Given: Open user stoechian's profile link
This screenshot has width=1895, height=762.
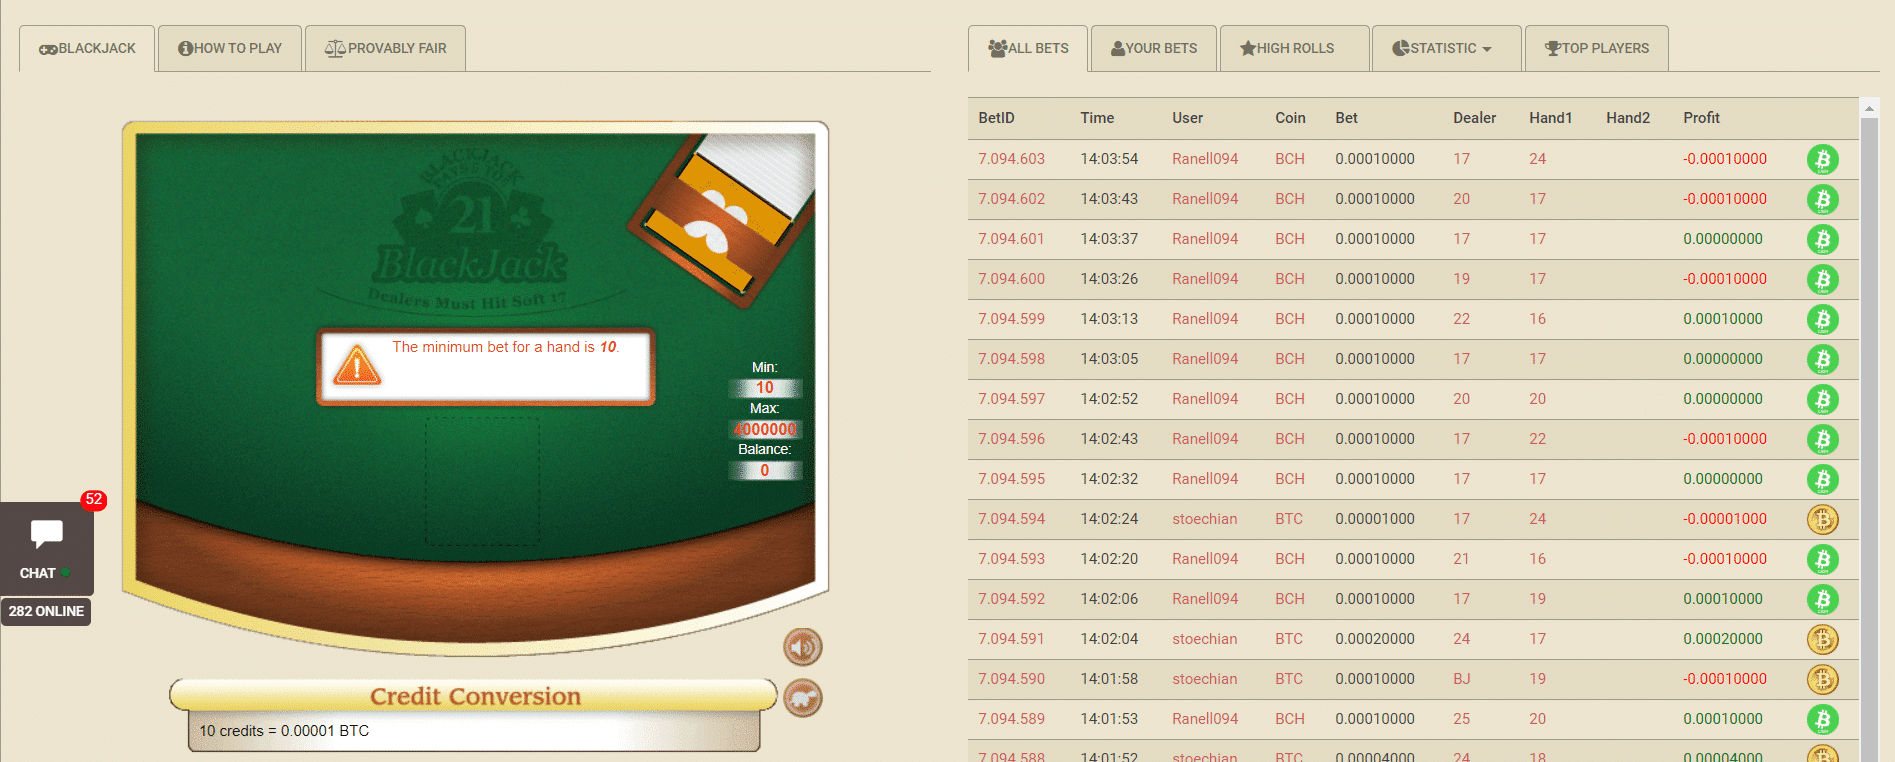Looking at the screenshot, I should tap(1204, 519).
